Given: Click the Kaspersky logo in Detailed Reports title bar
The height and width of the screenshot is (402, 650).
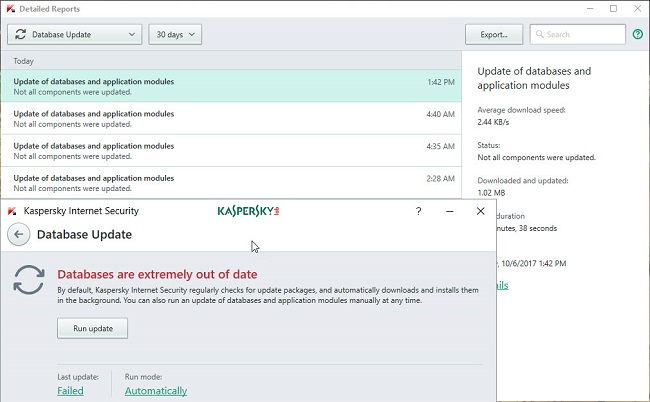Looking at the screenshot, I should click(11, 9).
